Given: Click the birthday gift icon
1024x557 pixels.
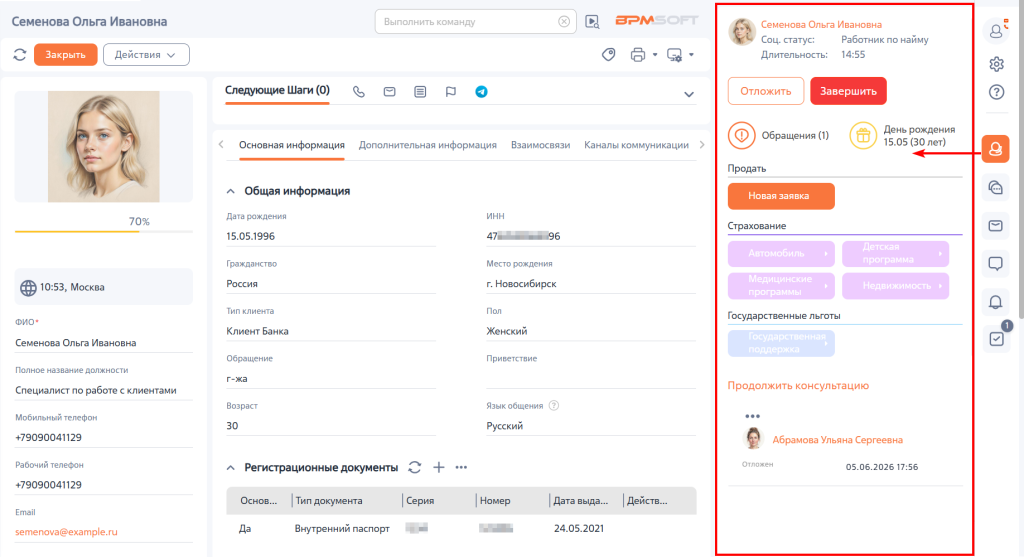Looking at the screenshot, I should click(x=863, y=136).
